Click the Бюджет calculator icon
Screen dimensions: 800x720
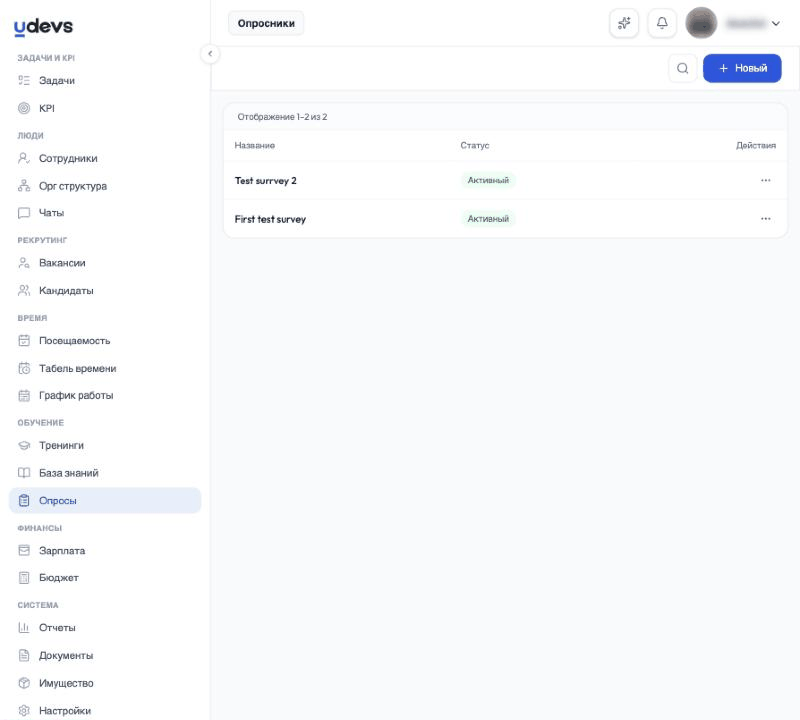point(24,578)
